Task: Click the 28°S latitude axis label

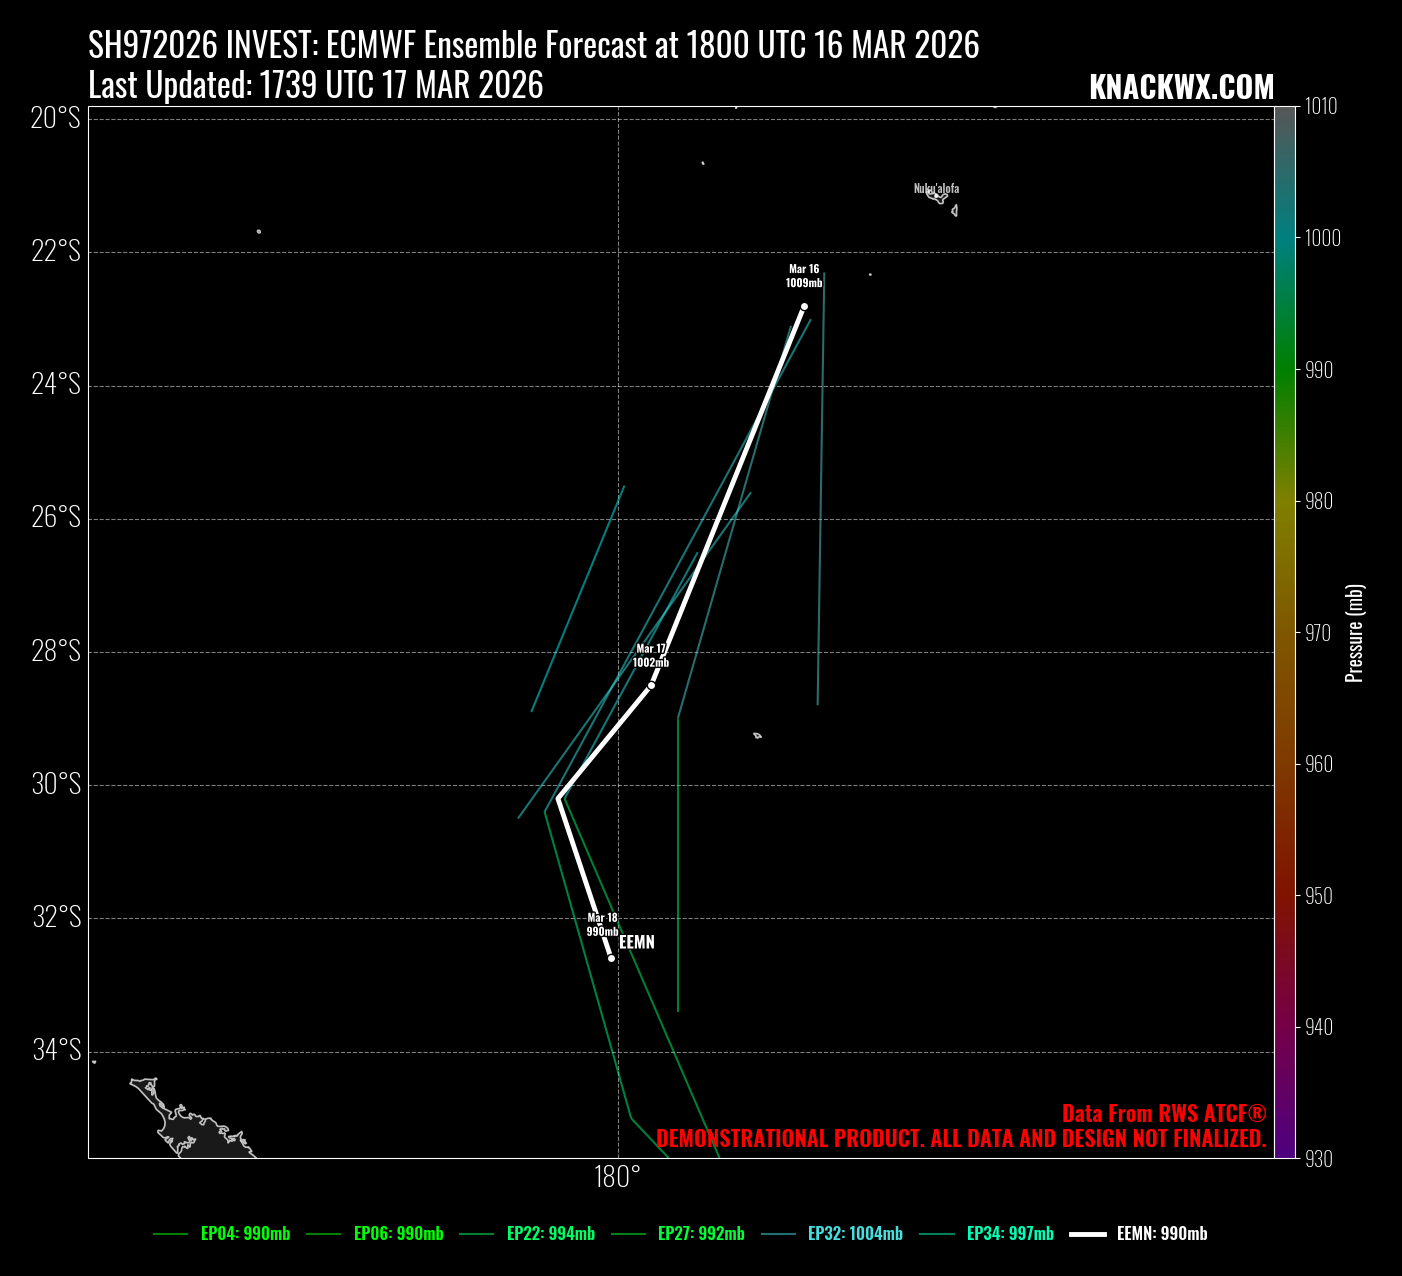Action: tap(56, 652)
